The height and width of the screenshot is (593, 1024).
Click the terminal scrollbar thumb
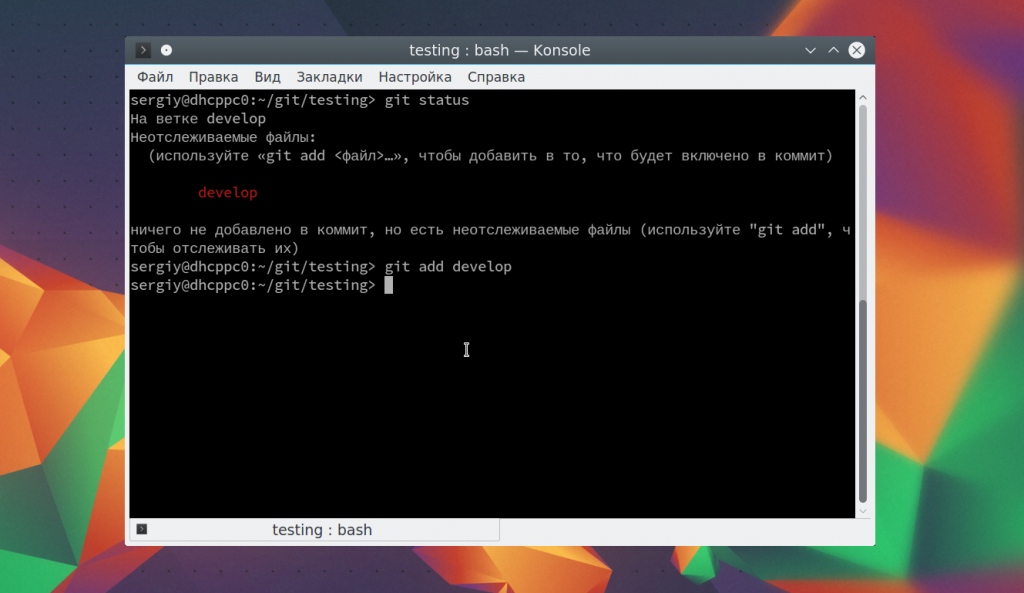click(864, 400)
